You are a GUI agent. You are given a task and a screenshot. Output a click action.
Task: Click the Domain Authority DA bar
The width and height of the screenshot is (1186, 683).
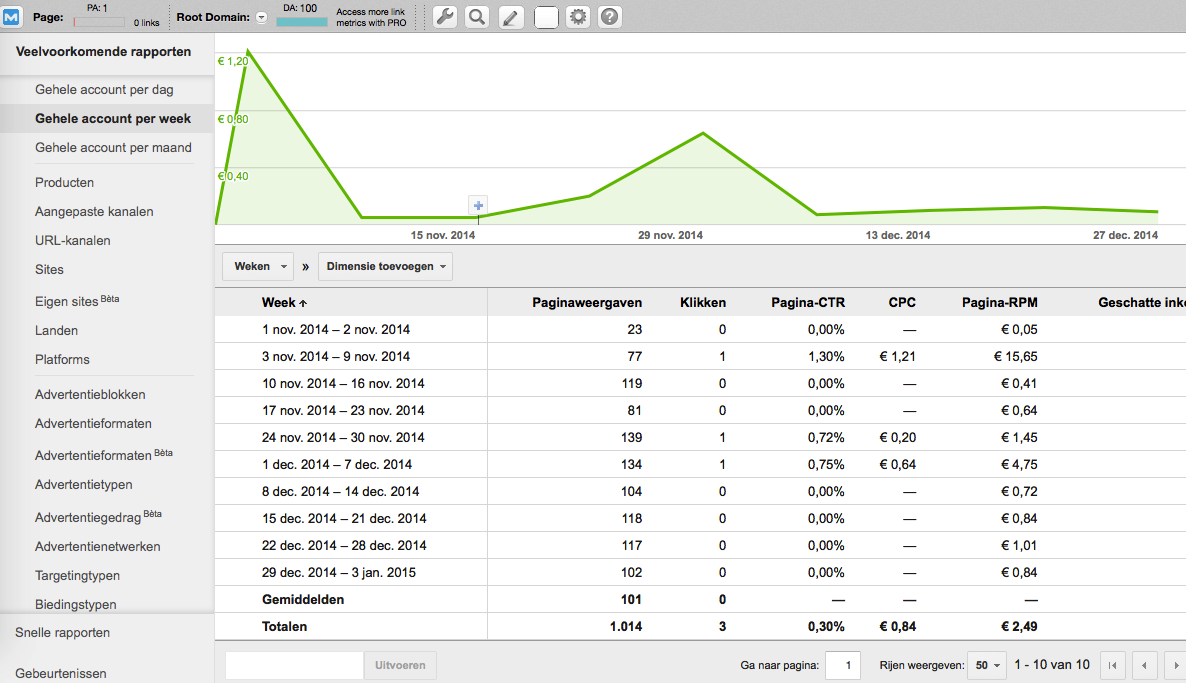tap(302, 22)
